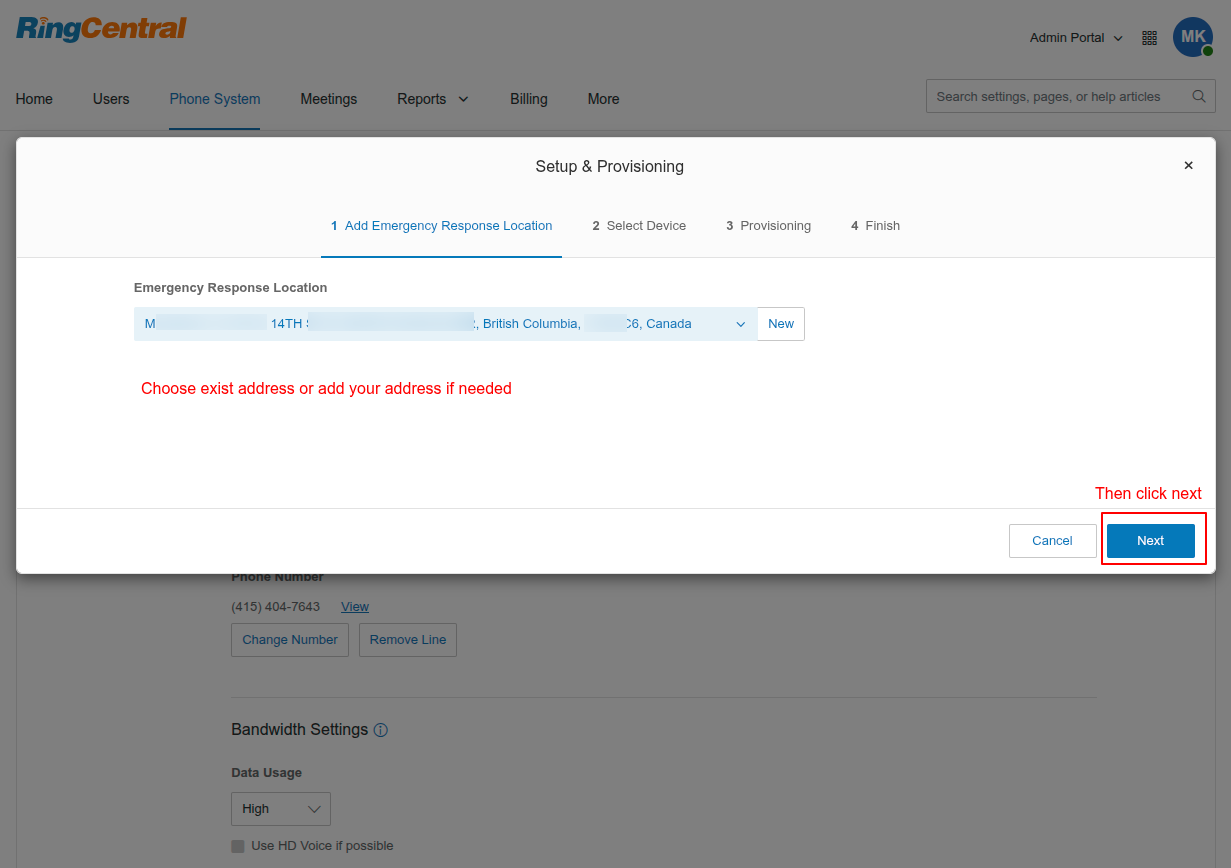1231x868 pixels.
Task: Open the Billing menu item
Action: coord(528,99)
